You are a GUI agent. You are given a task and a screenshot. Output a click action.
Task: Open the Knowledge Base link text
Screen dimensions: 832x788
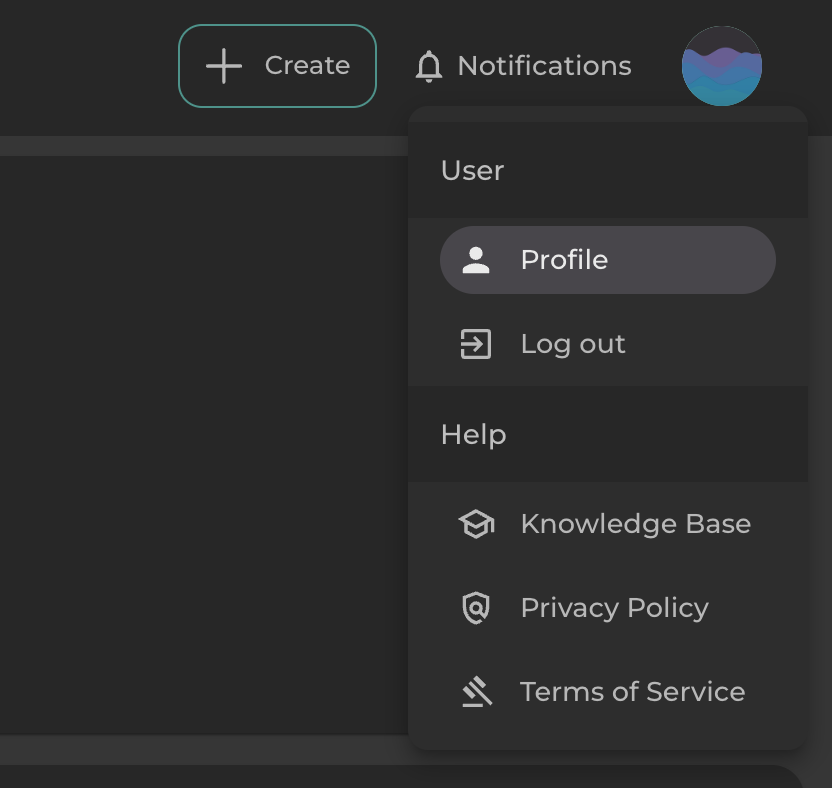coord(635,524)
